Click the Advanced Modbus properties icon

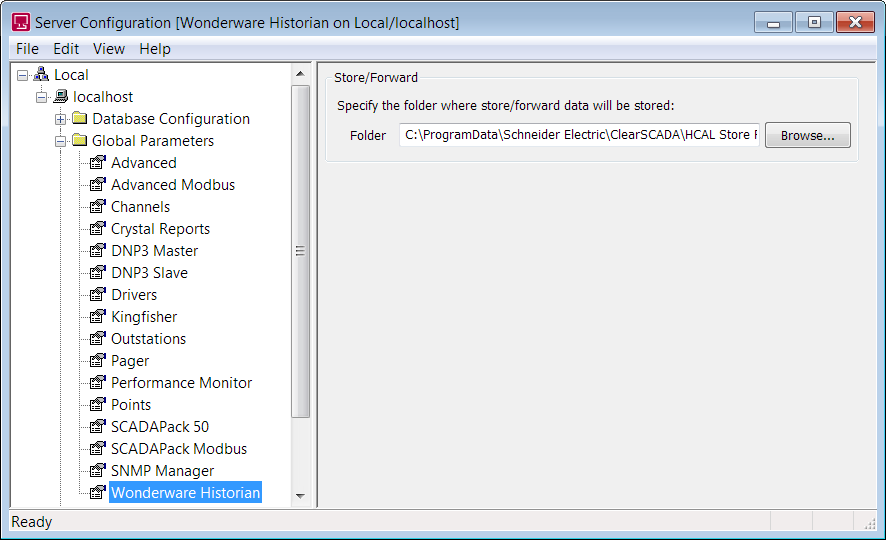click(98, 184)
